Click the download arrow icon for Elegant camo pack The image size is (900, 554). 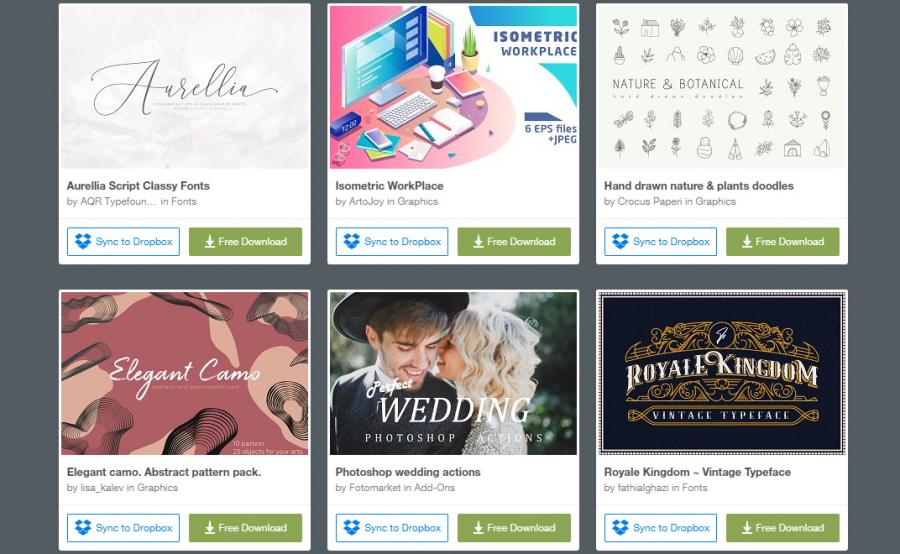click(210, 528)
